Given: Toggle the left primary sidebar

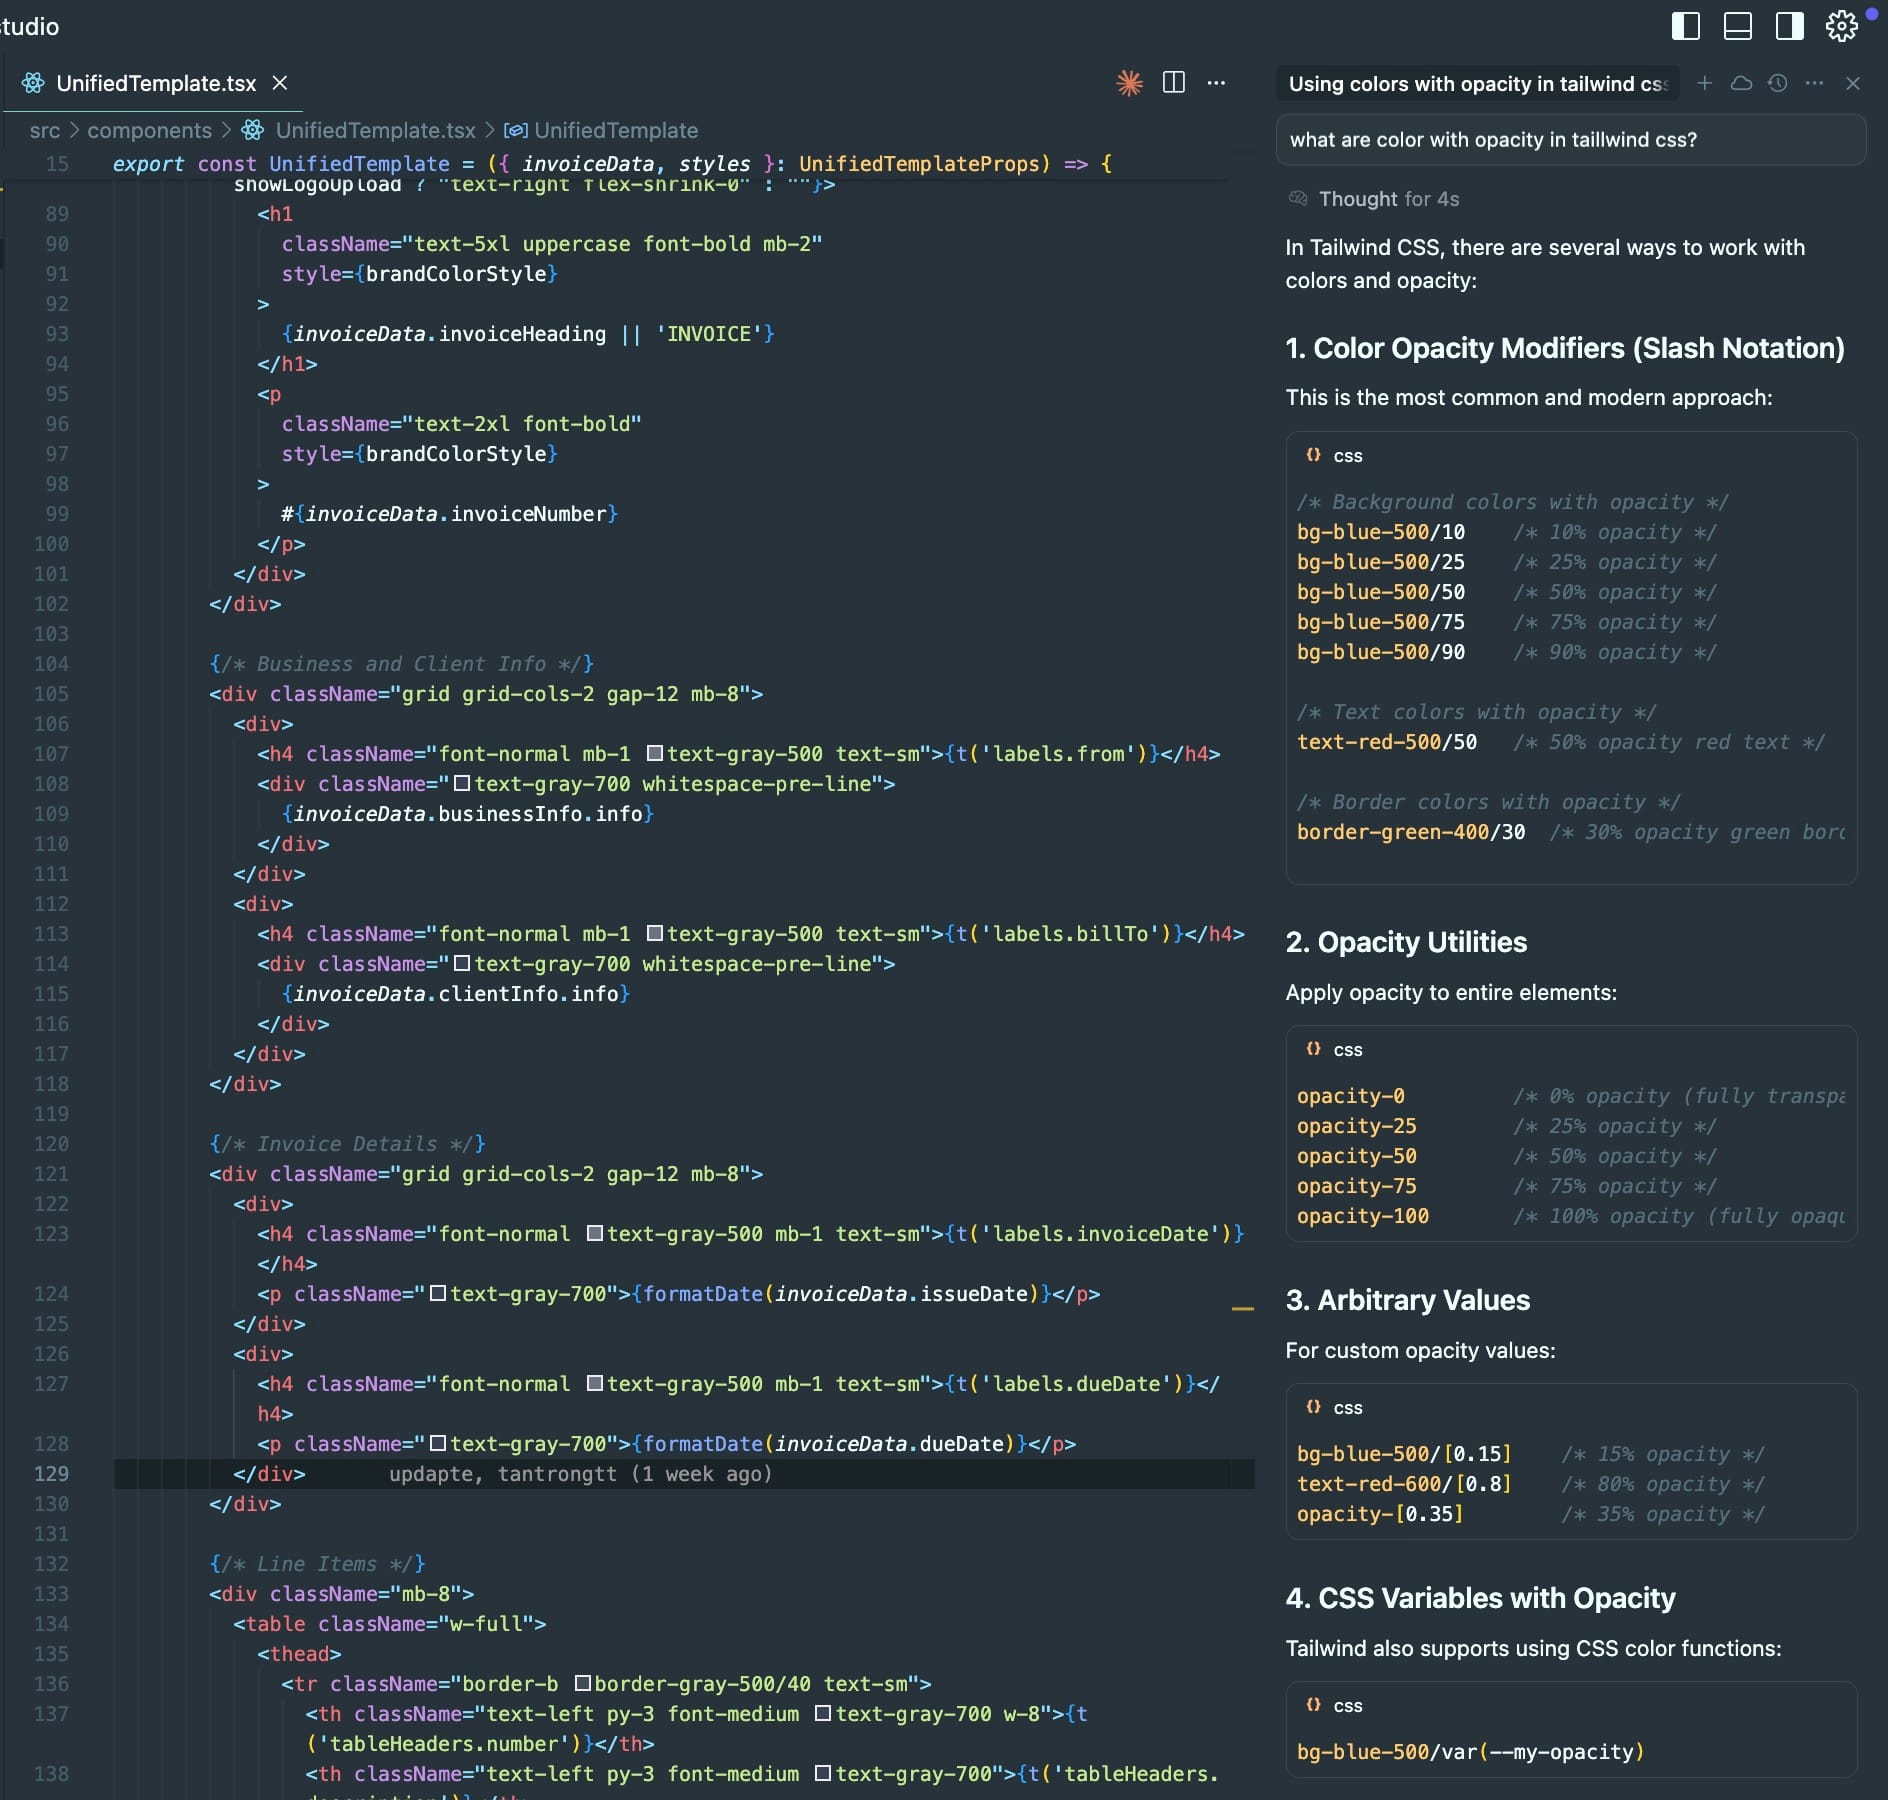Looking at the screenshot, I should pos(1686,26).
